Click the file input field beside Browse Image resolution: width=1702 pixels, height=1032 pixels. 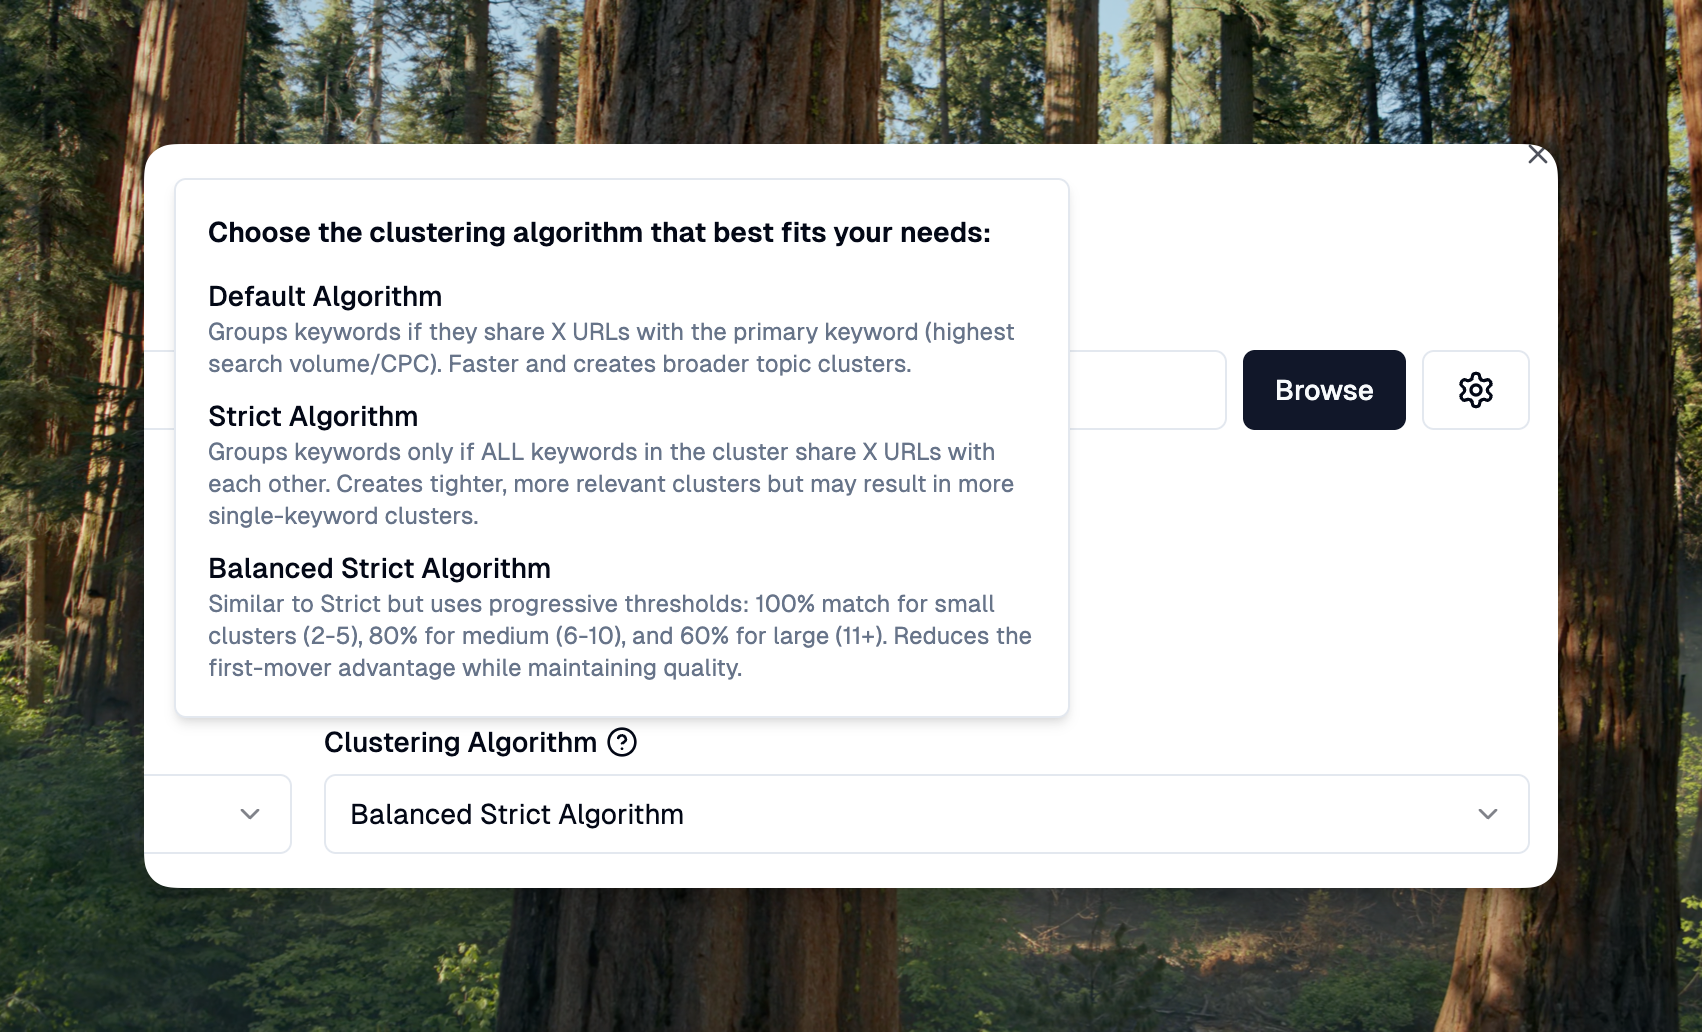(1146, 390)
